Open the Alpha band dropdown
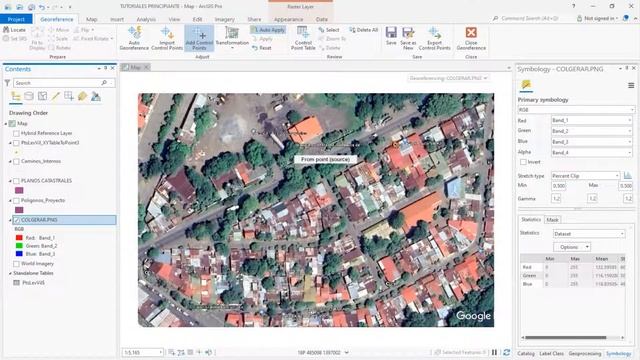This screenshot has width=640, height=360. coord(591,152)
